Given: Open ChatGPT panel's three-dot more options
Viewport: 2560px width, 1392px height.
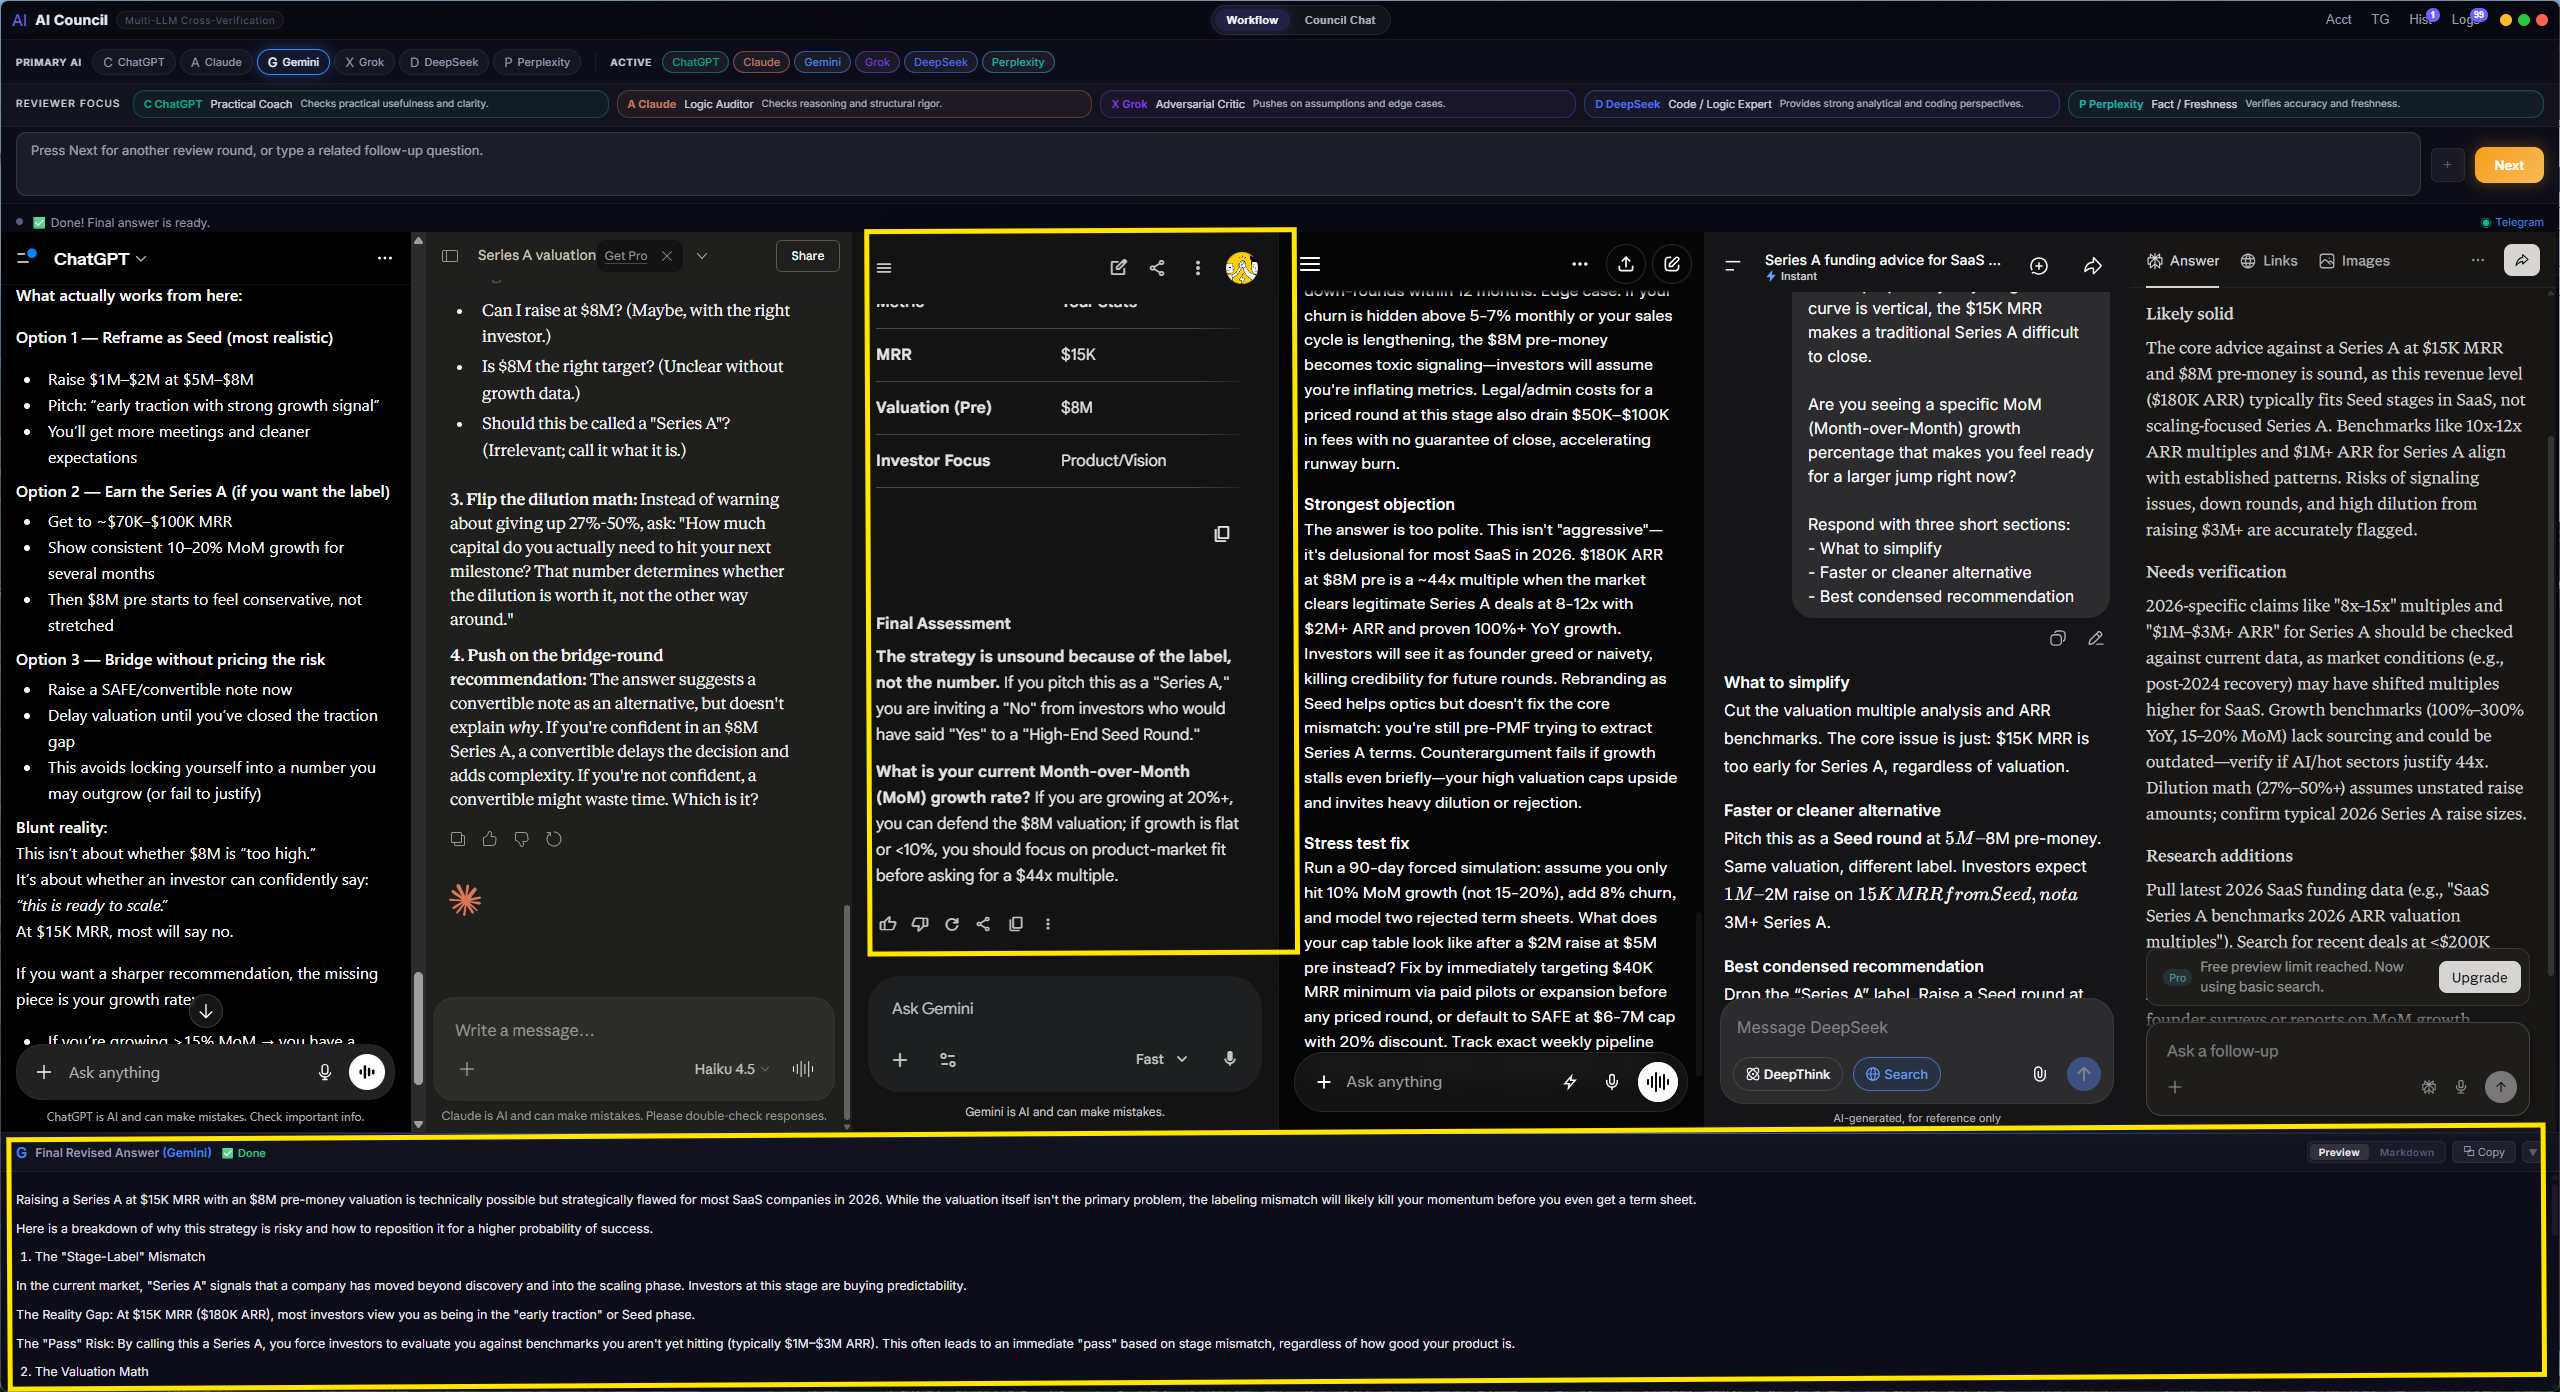Looking at the screenshot, I should click(x=385, y=258).
